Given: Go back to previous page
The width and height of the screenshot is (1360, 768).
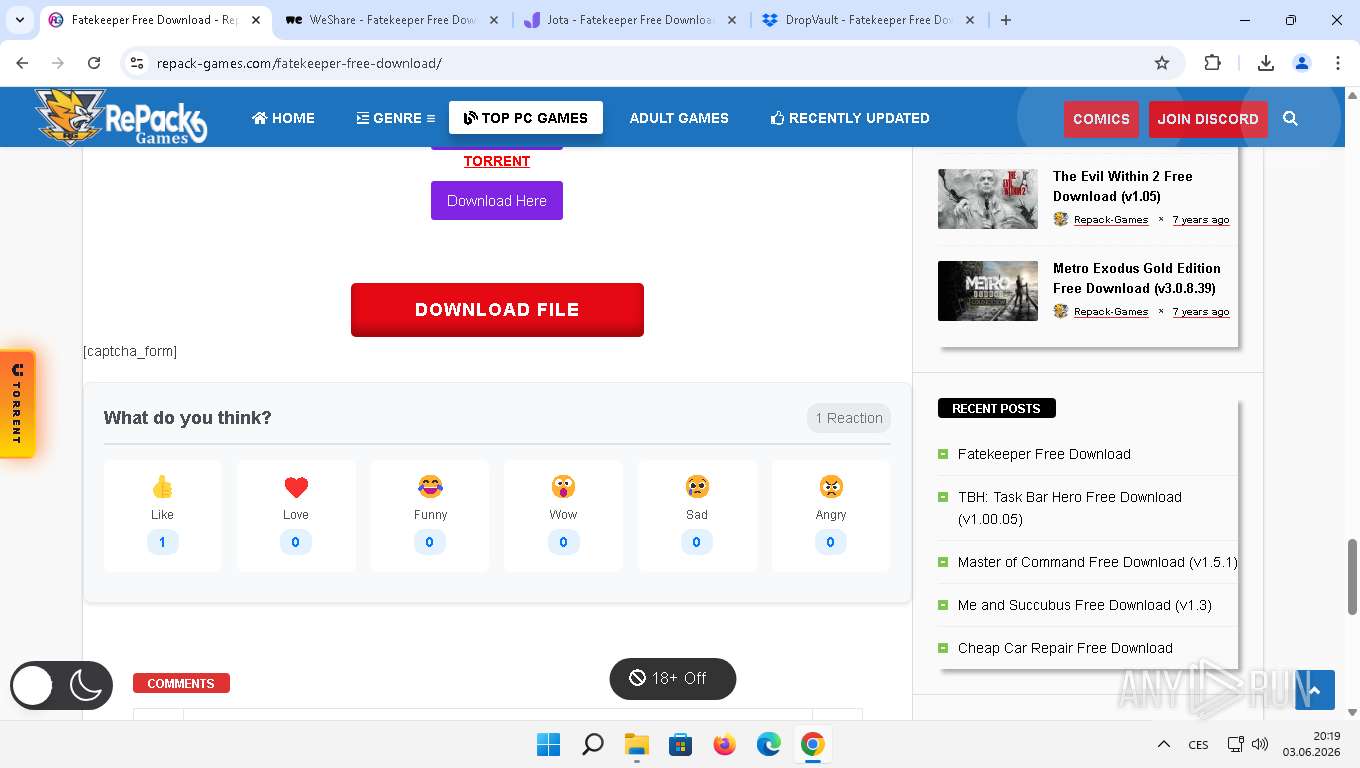Looking at the screenshot, I should [22, 63].
